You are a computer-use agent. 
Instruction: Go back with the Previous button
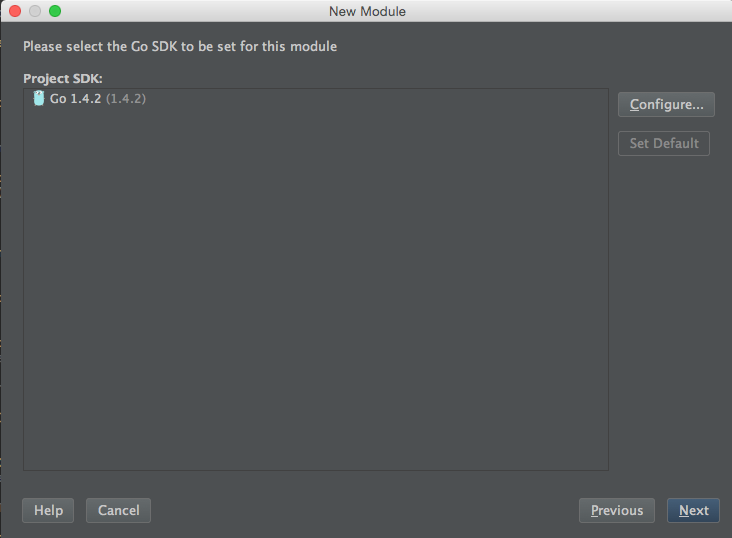click(x=617, y=510)
